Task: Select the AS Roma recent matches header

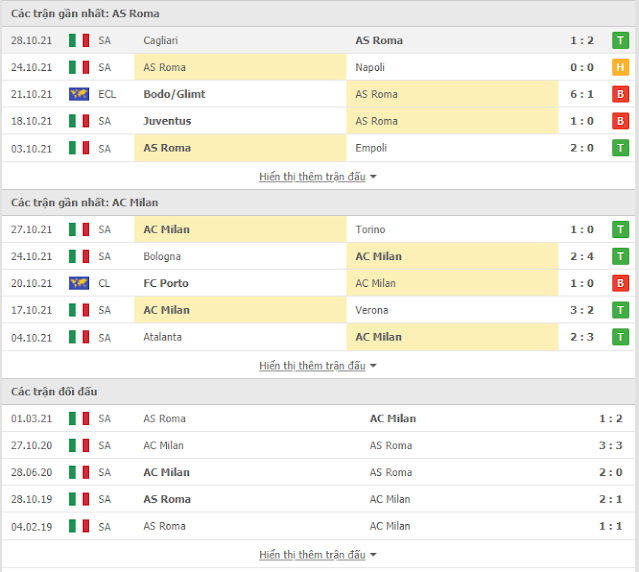Action: point(85,13)
